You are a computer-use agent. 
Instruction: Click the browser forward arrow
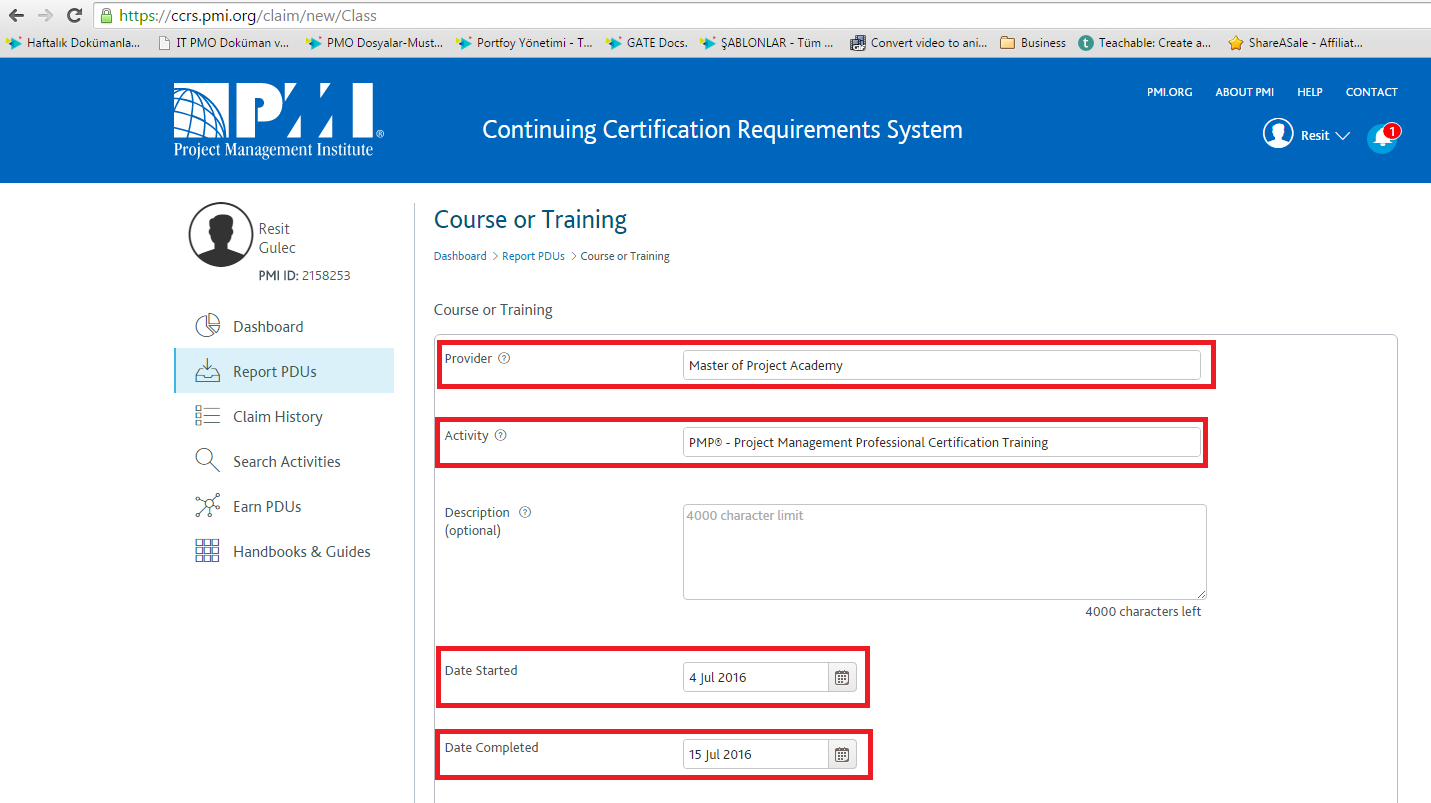[x=45, y=15]
